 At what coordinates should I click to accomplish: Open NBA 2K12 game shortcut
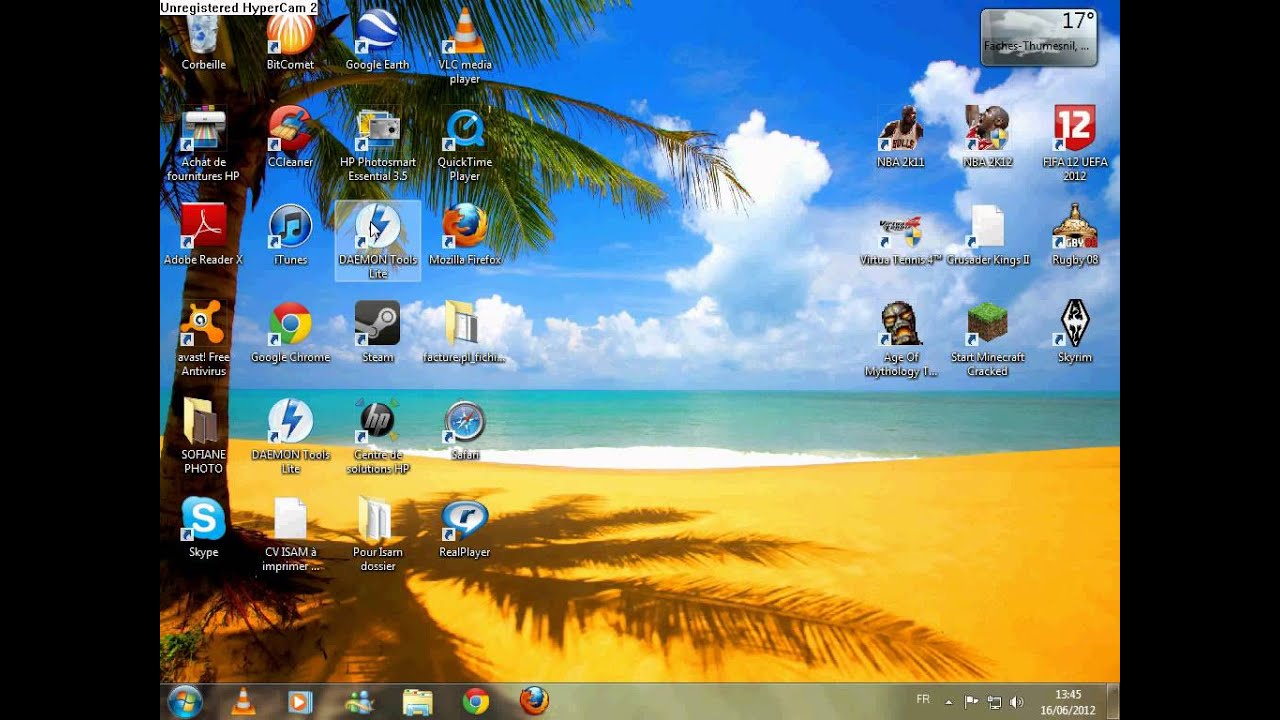click(987, 136)
